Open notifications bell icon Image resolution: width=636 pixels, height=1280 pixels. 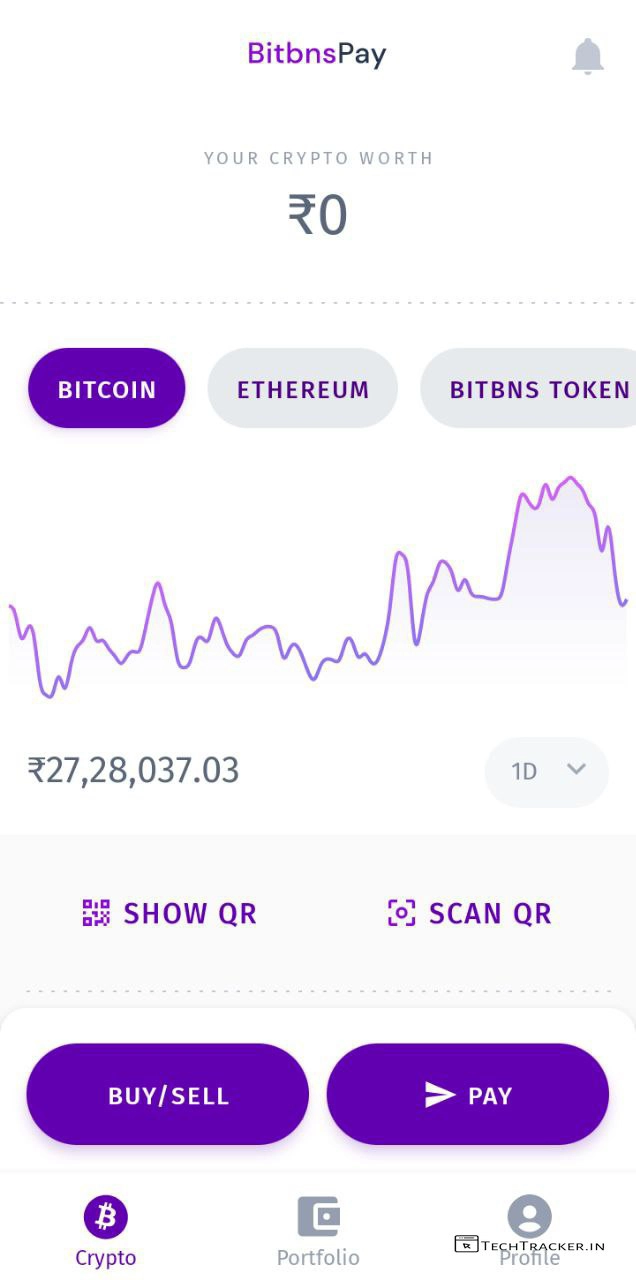click(x=588, y=57)
